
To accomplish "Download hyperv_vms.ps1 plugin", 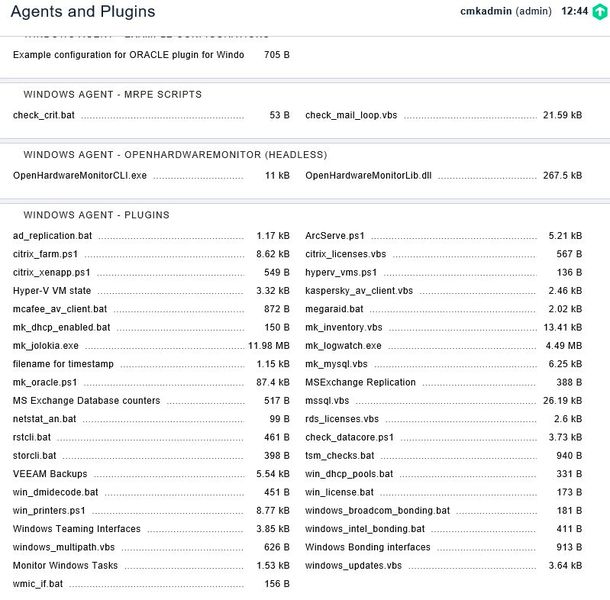I will pyautogui.click(x=341, y=272).
